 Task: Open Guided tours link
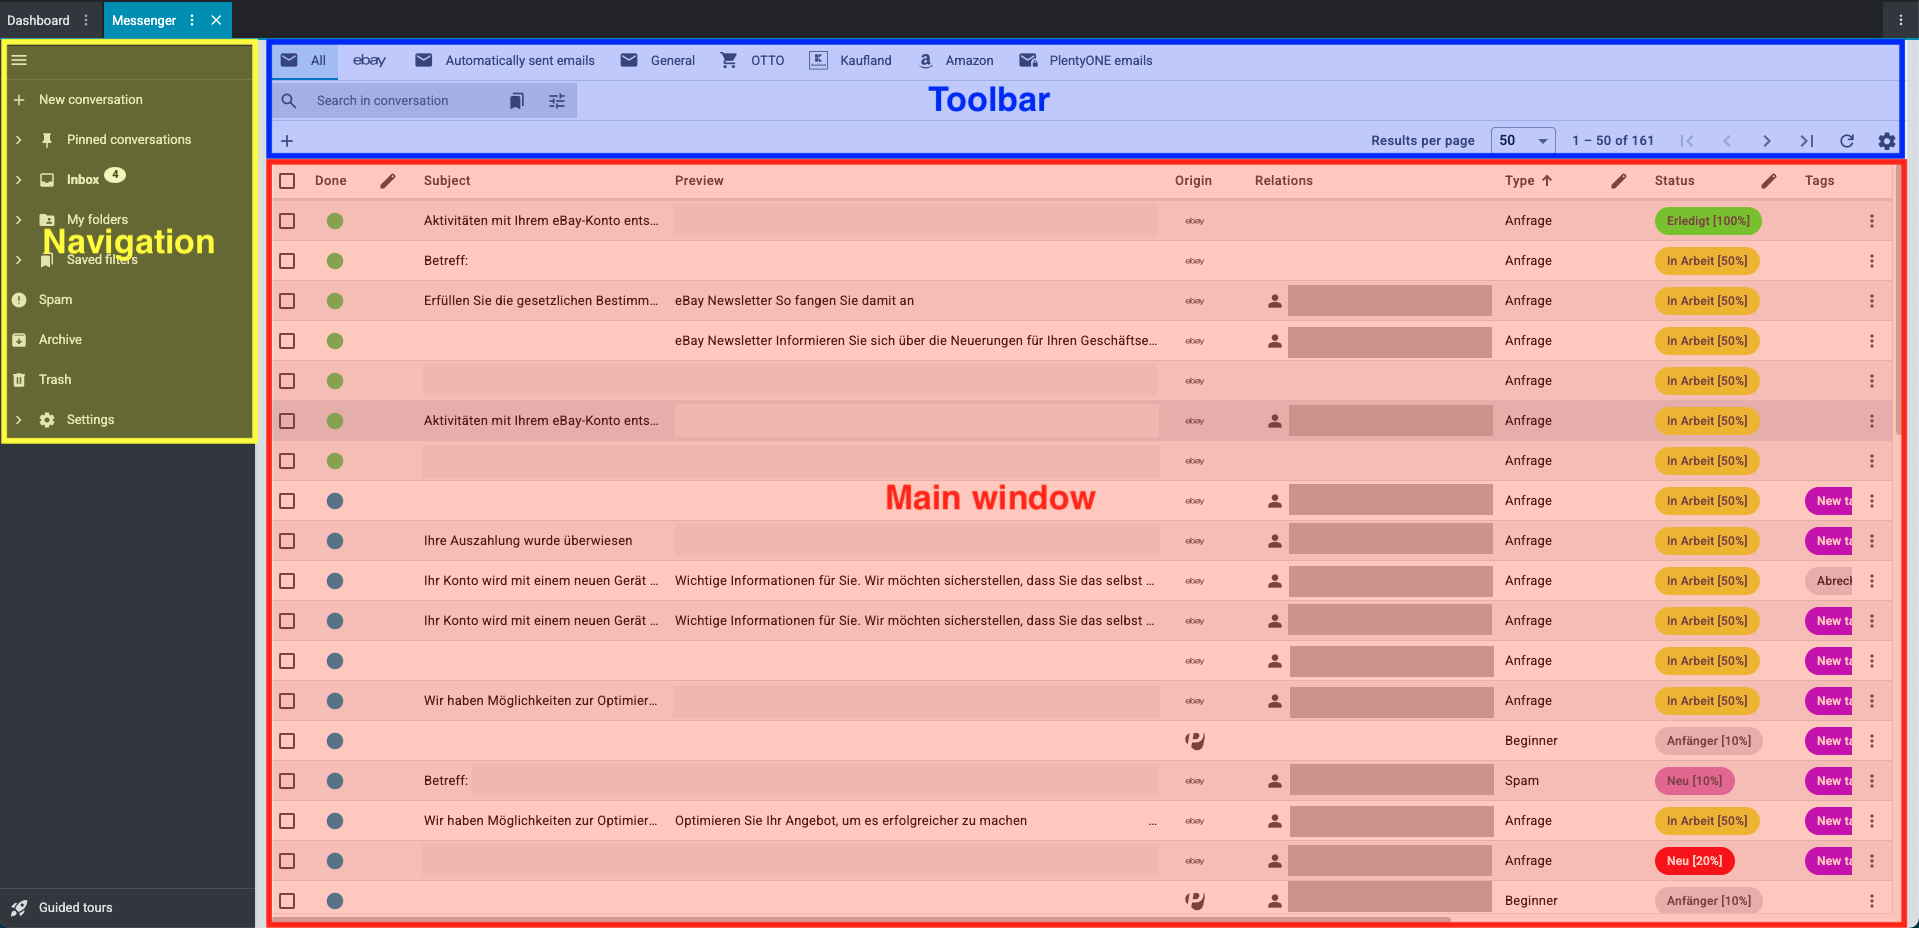point(75,908)
